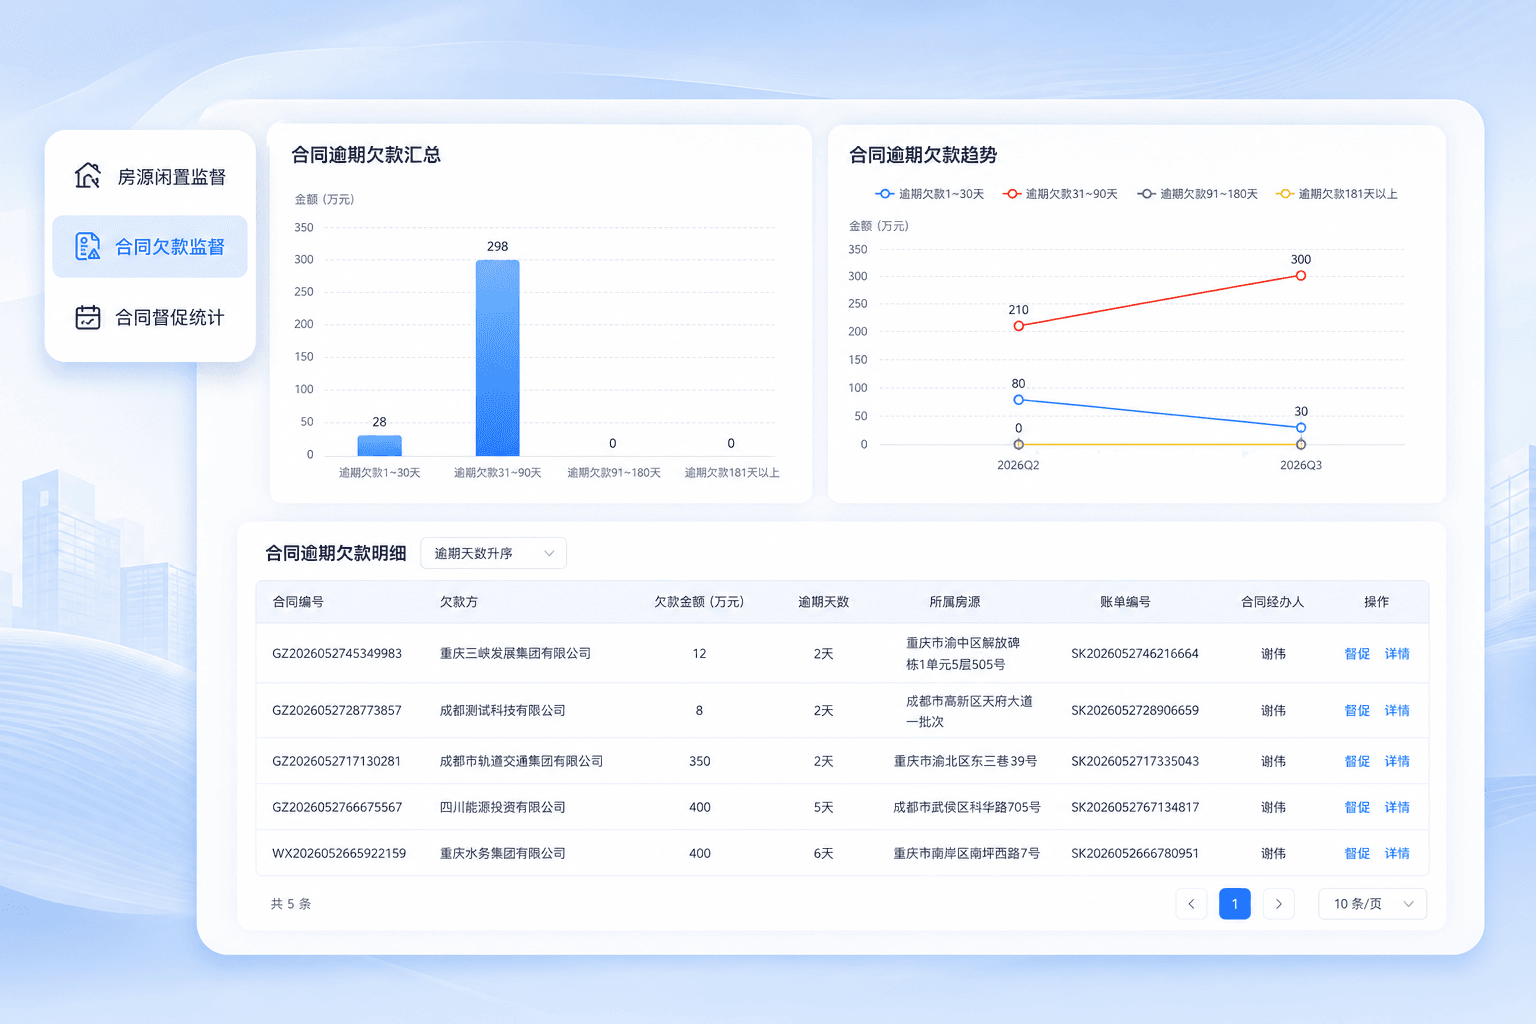
Task: Click the 逾期天数 column header
Action: (x=823, y=602)
